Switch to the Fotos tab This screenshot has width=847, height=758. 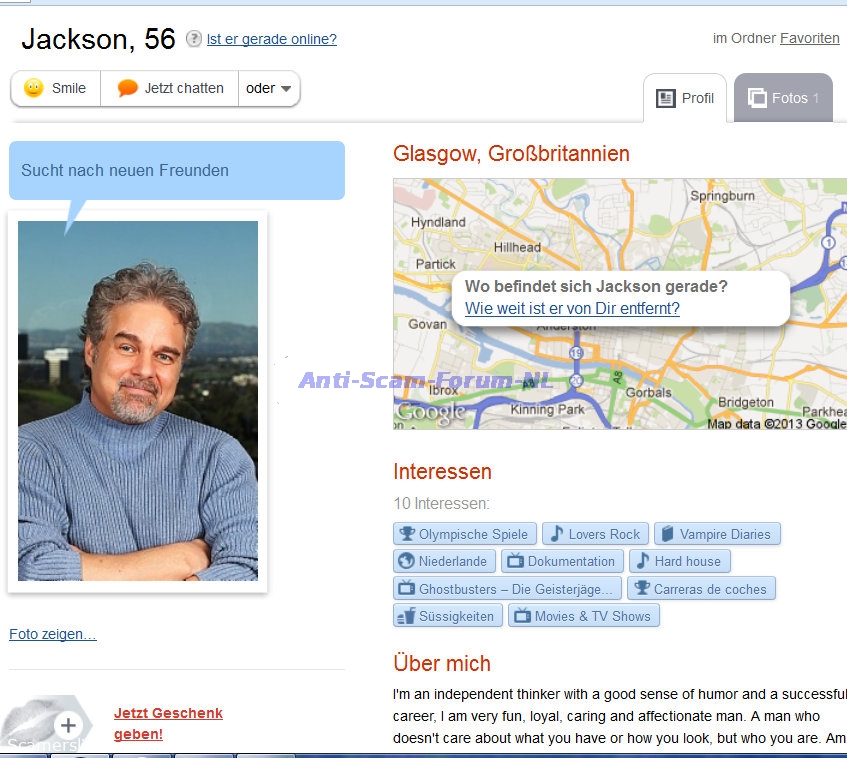click(x=783, y=98)
